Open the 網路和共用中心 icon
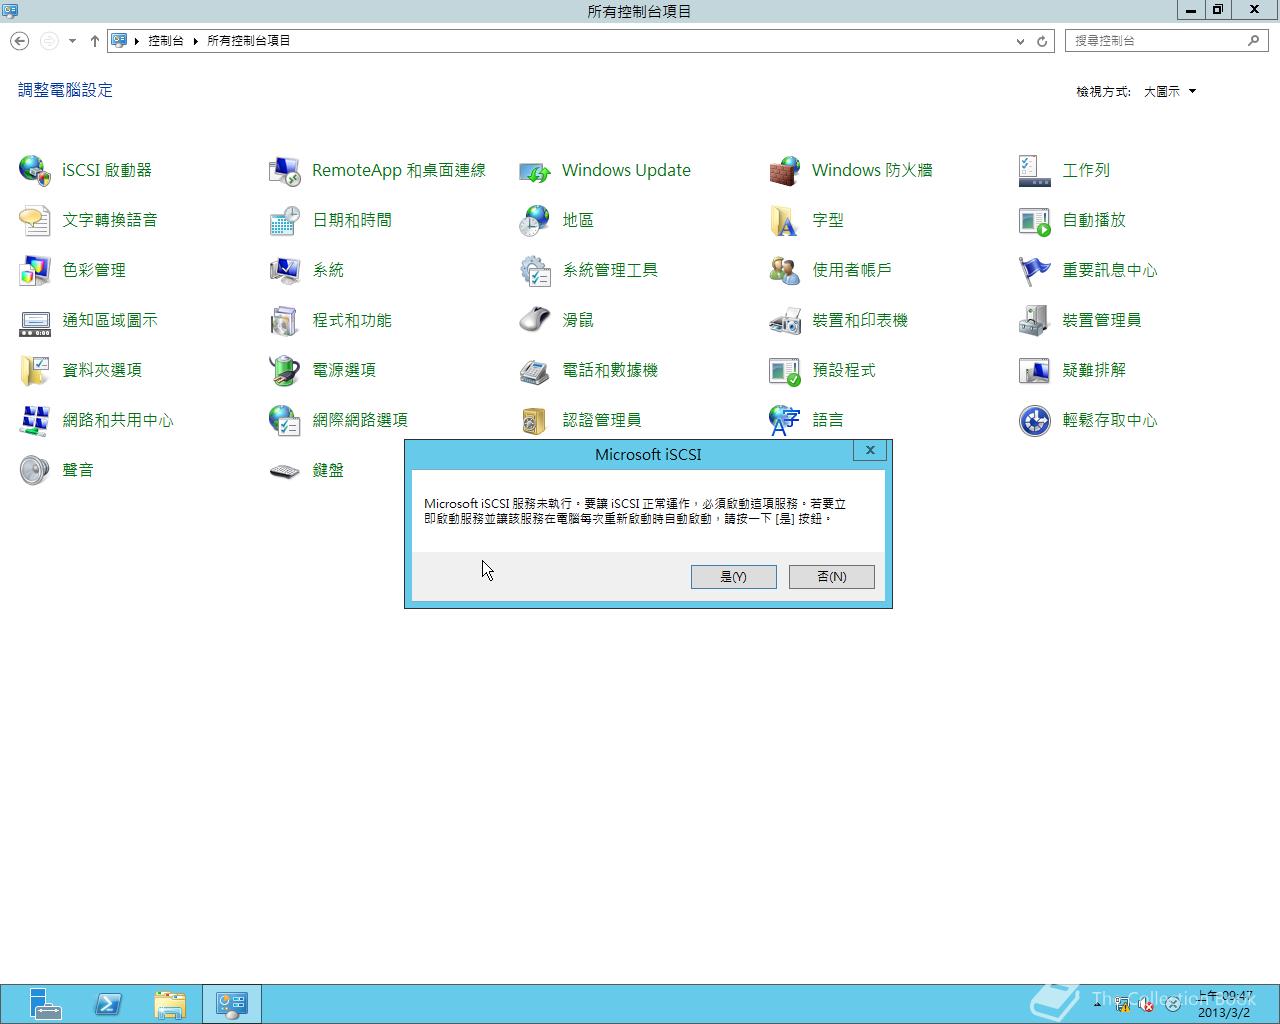 click(35, 420)
